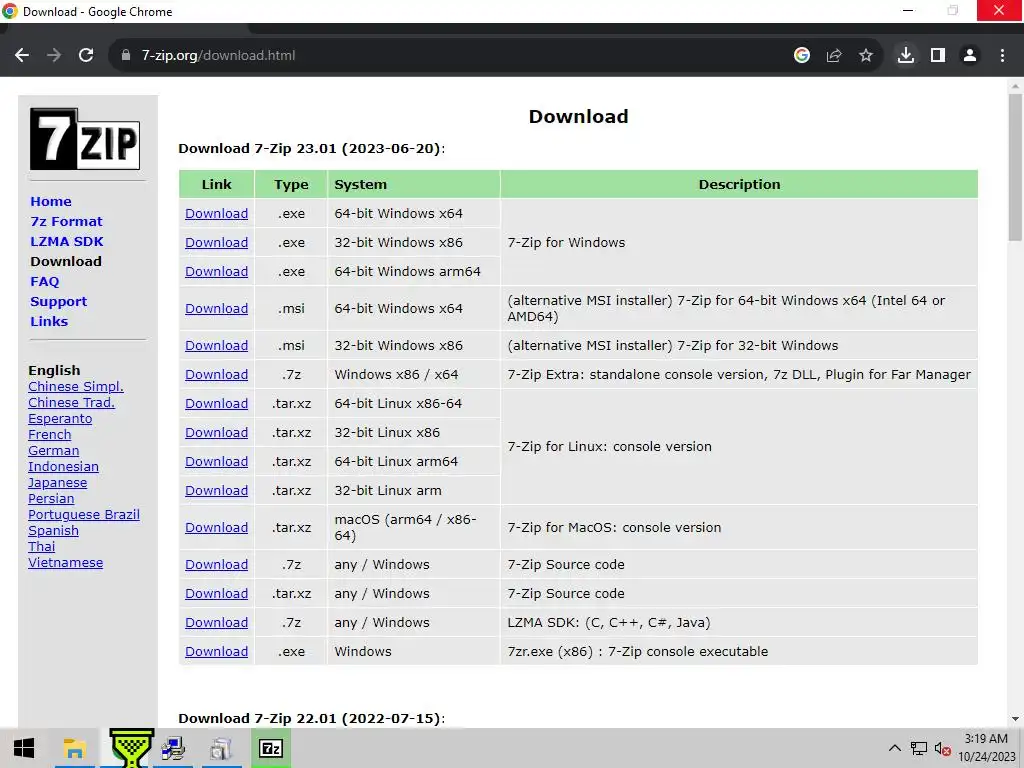Viewport: 1024px width, 768px height.
Task: Download .exe for 64-bit Windows arm64
Action: pos(216,272)
